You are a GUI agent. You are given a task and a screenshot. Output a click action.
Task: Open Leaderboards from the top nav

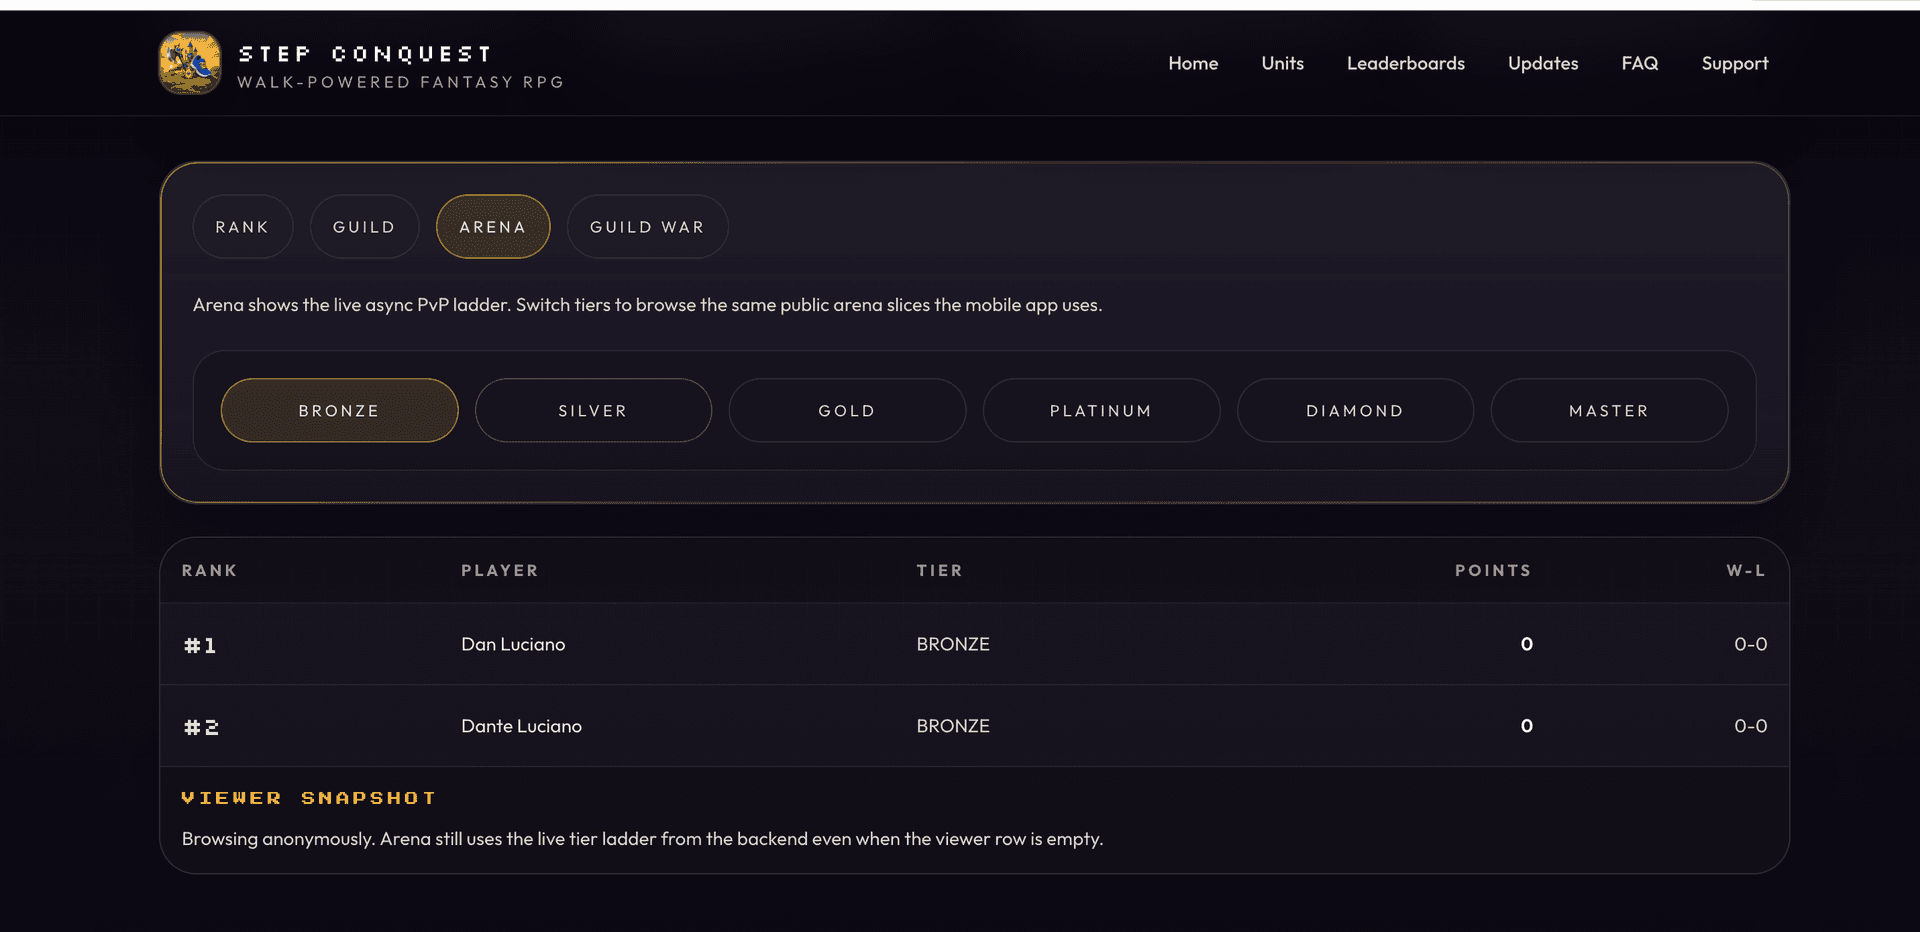coord(1405,63)
